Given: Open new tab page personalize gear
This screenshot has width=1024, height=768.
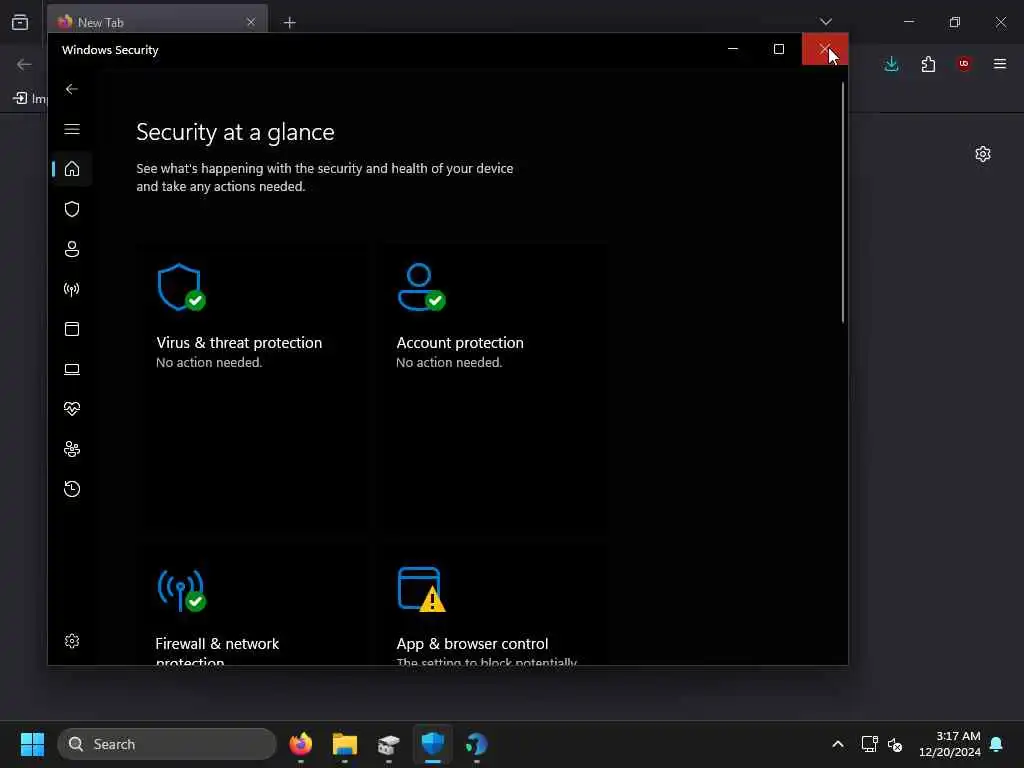Looking at the screenshot, I should (x=983, y=154).
